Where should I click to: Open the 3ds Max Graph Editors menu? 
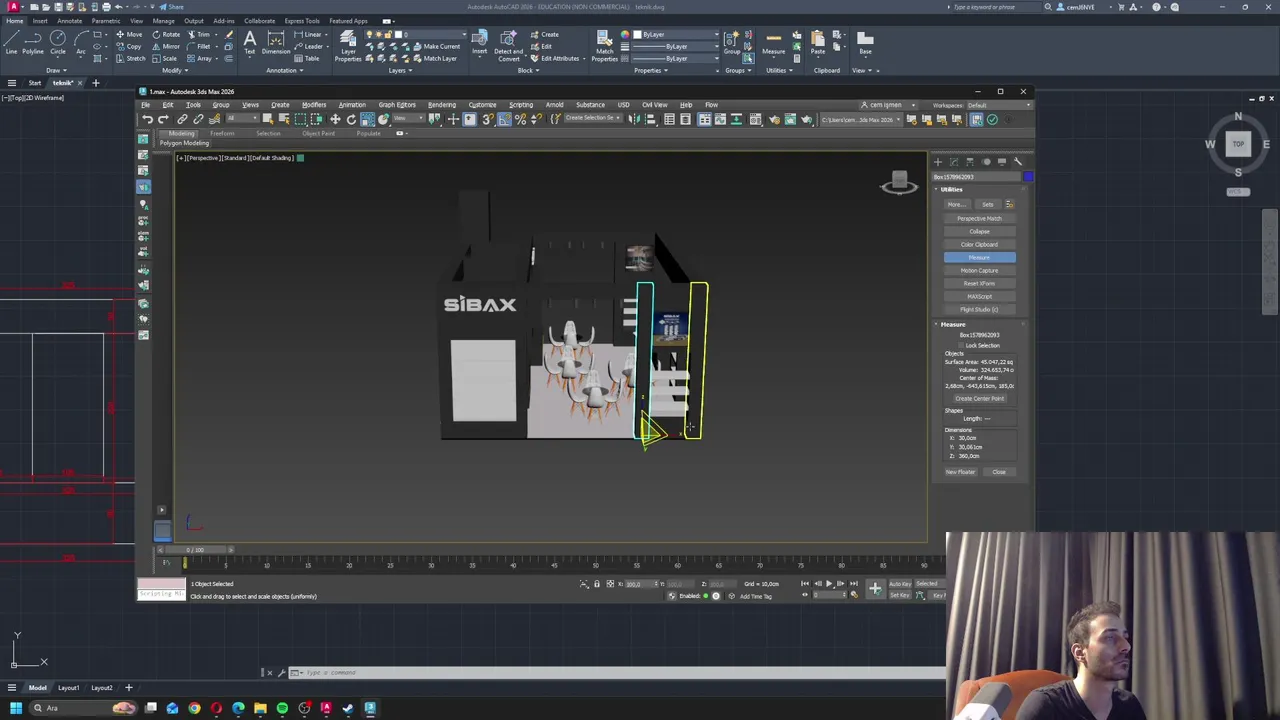tap(397, 105)
